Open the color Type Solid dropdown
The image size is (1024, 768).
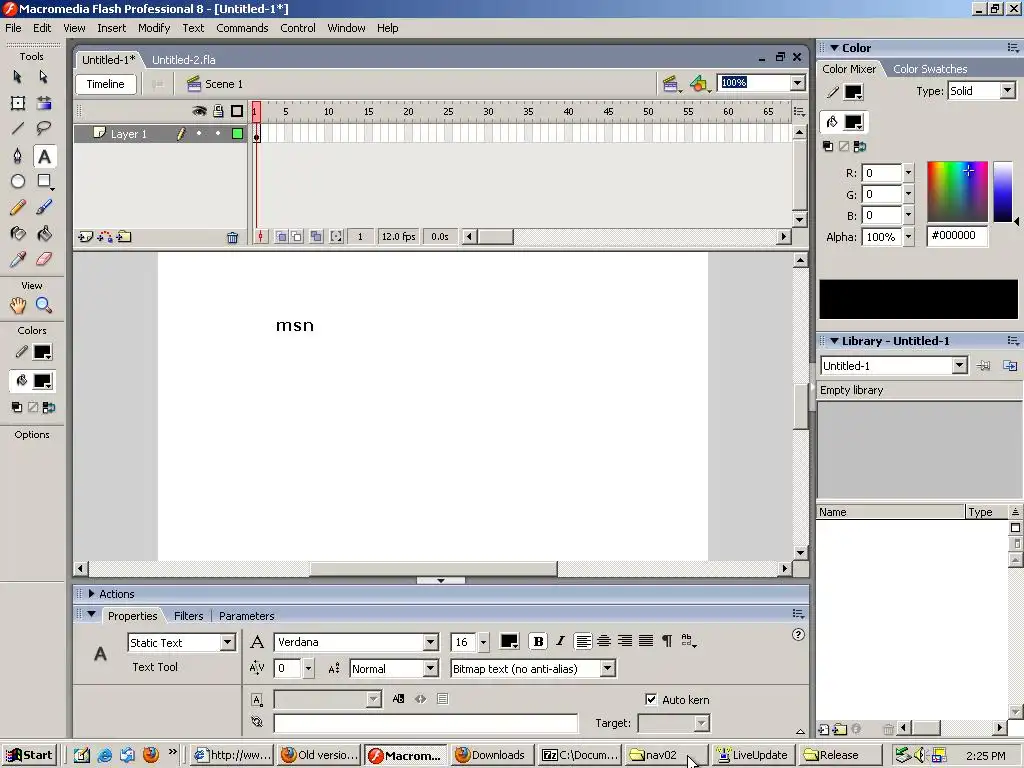click(x=1008, y=91)
